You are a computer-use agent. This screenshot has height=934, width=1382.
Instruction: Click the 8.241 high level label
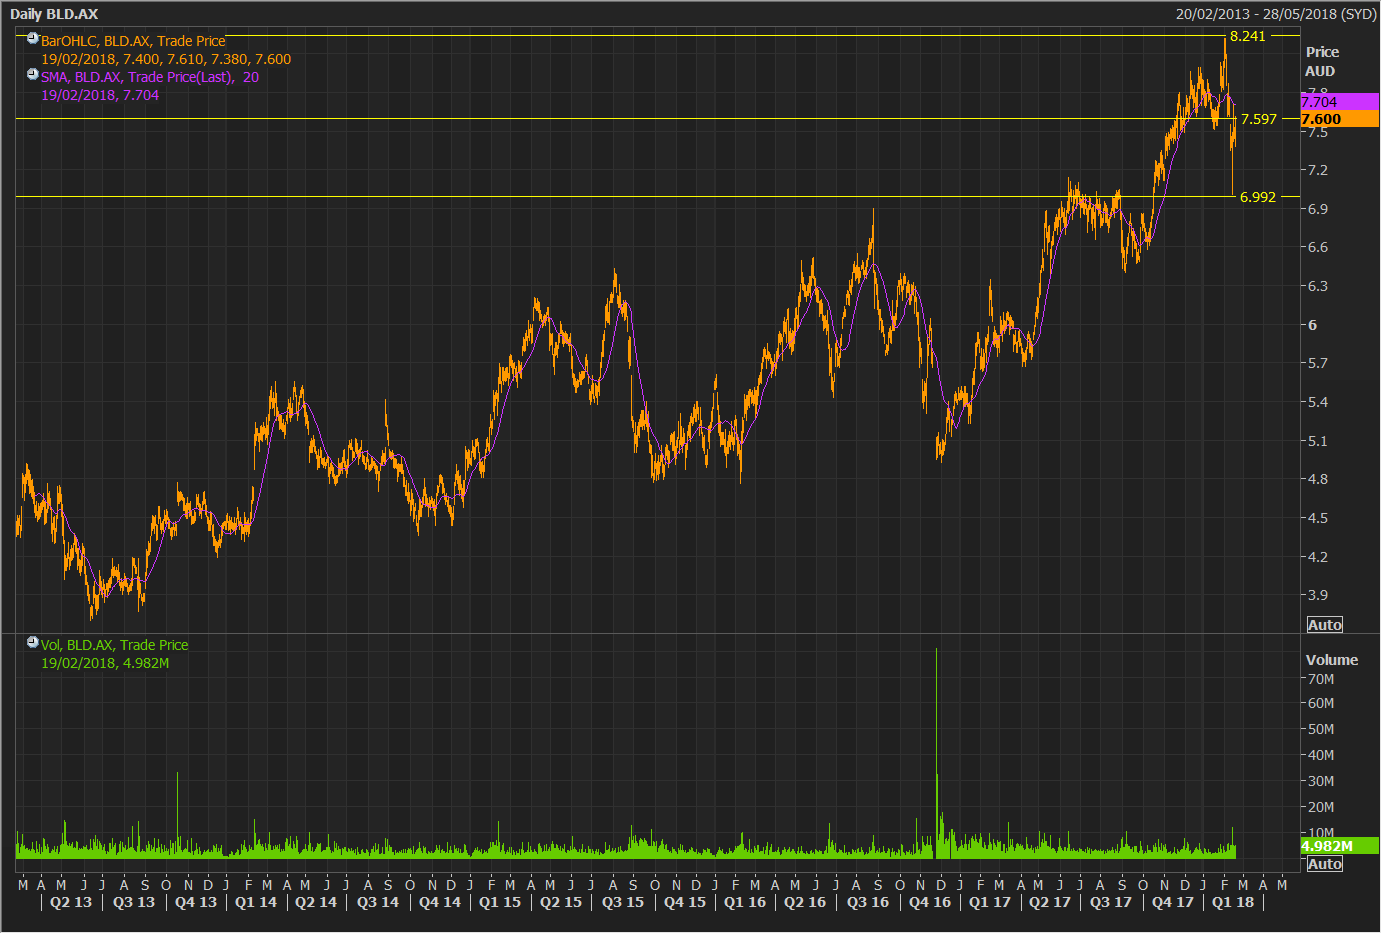(x=1248, y=36)
